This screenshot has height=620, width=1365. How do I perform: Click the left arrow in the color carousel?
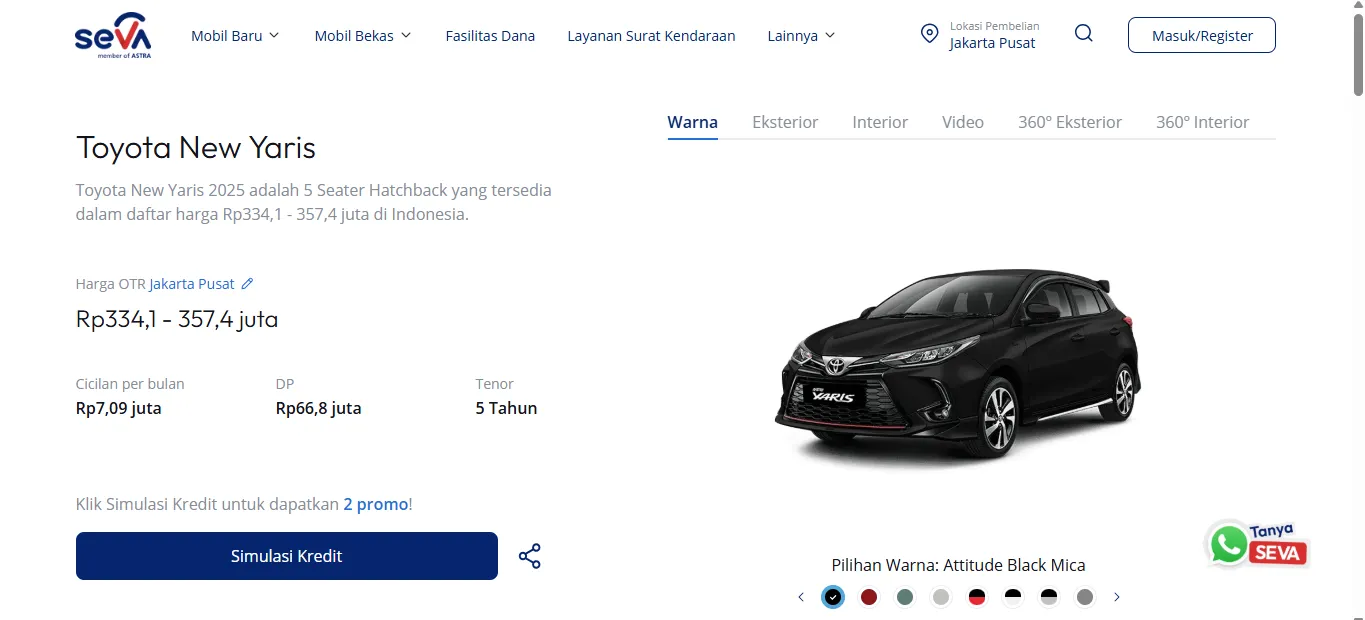[800, 596]
